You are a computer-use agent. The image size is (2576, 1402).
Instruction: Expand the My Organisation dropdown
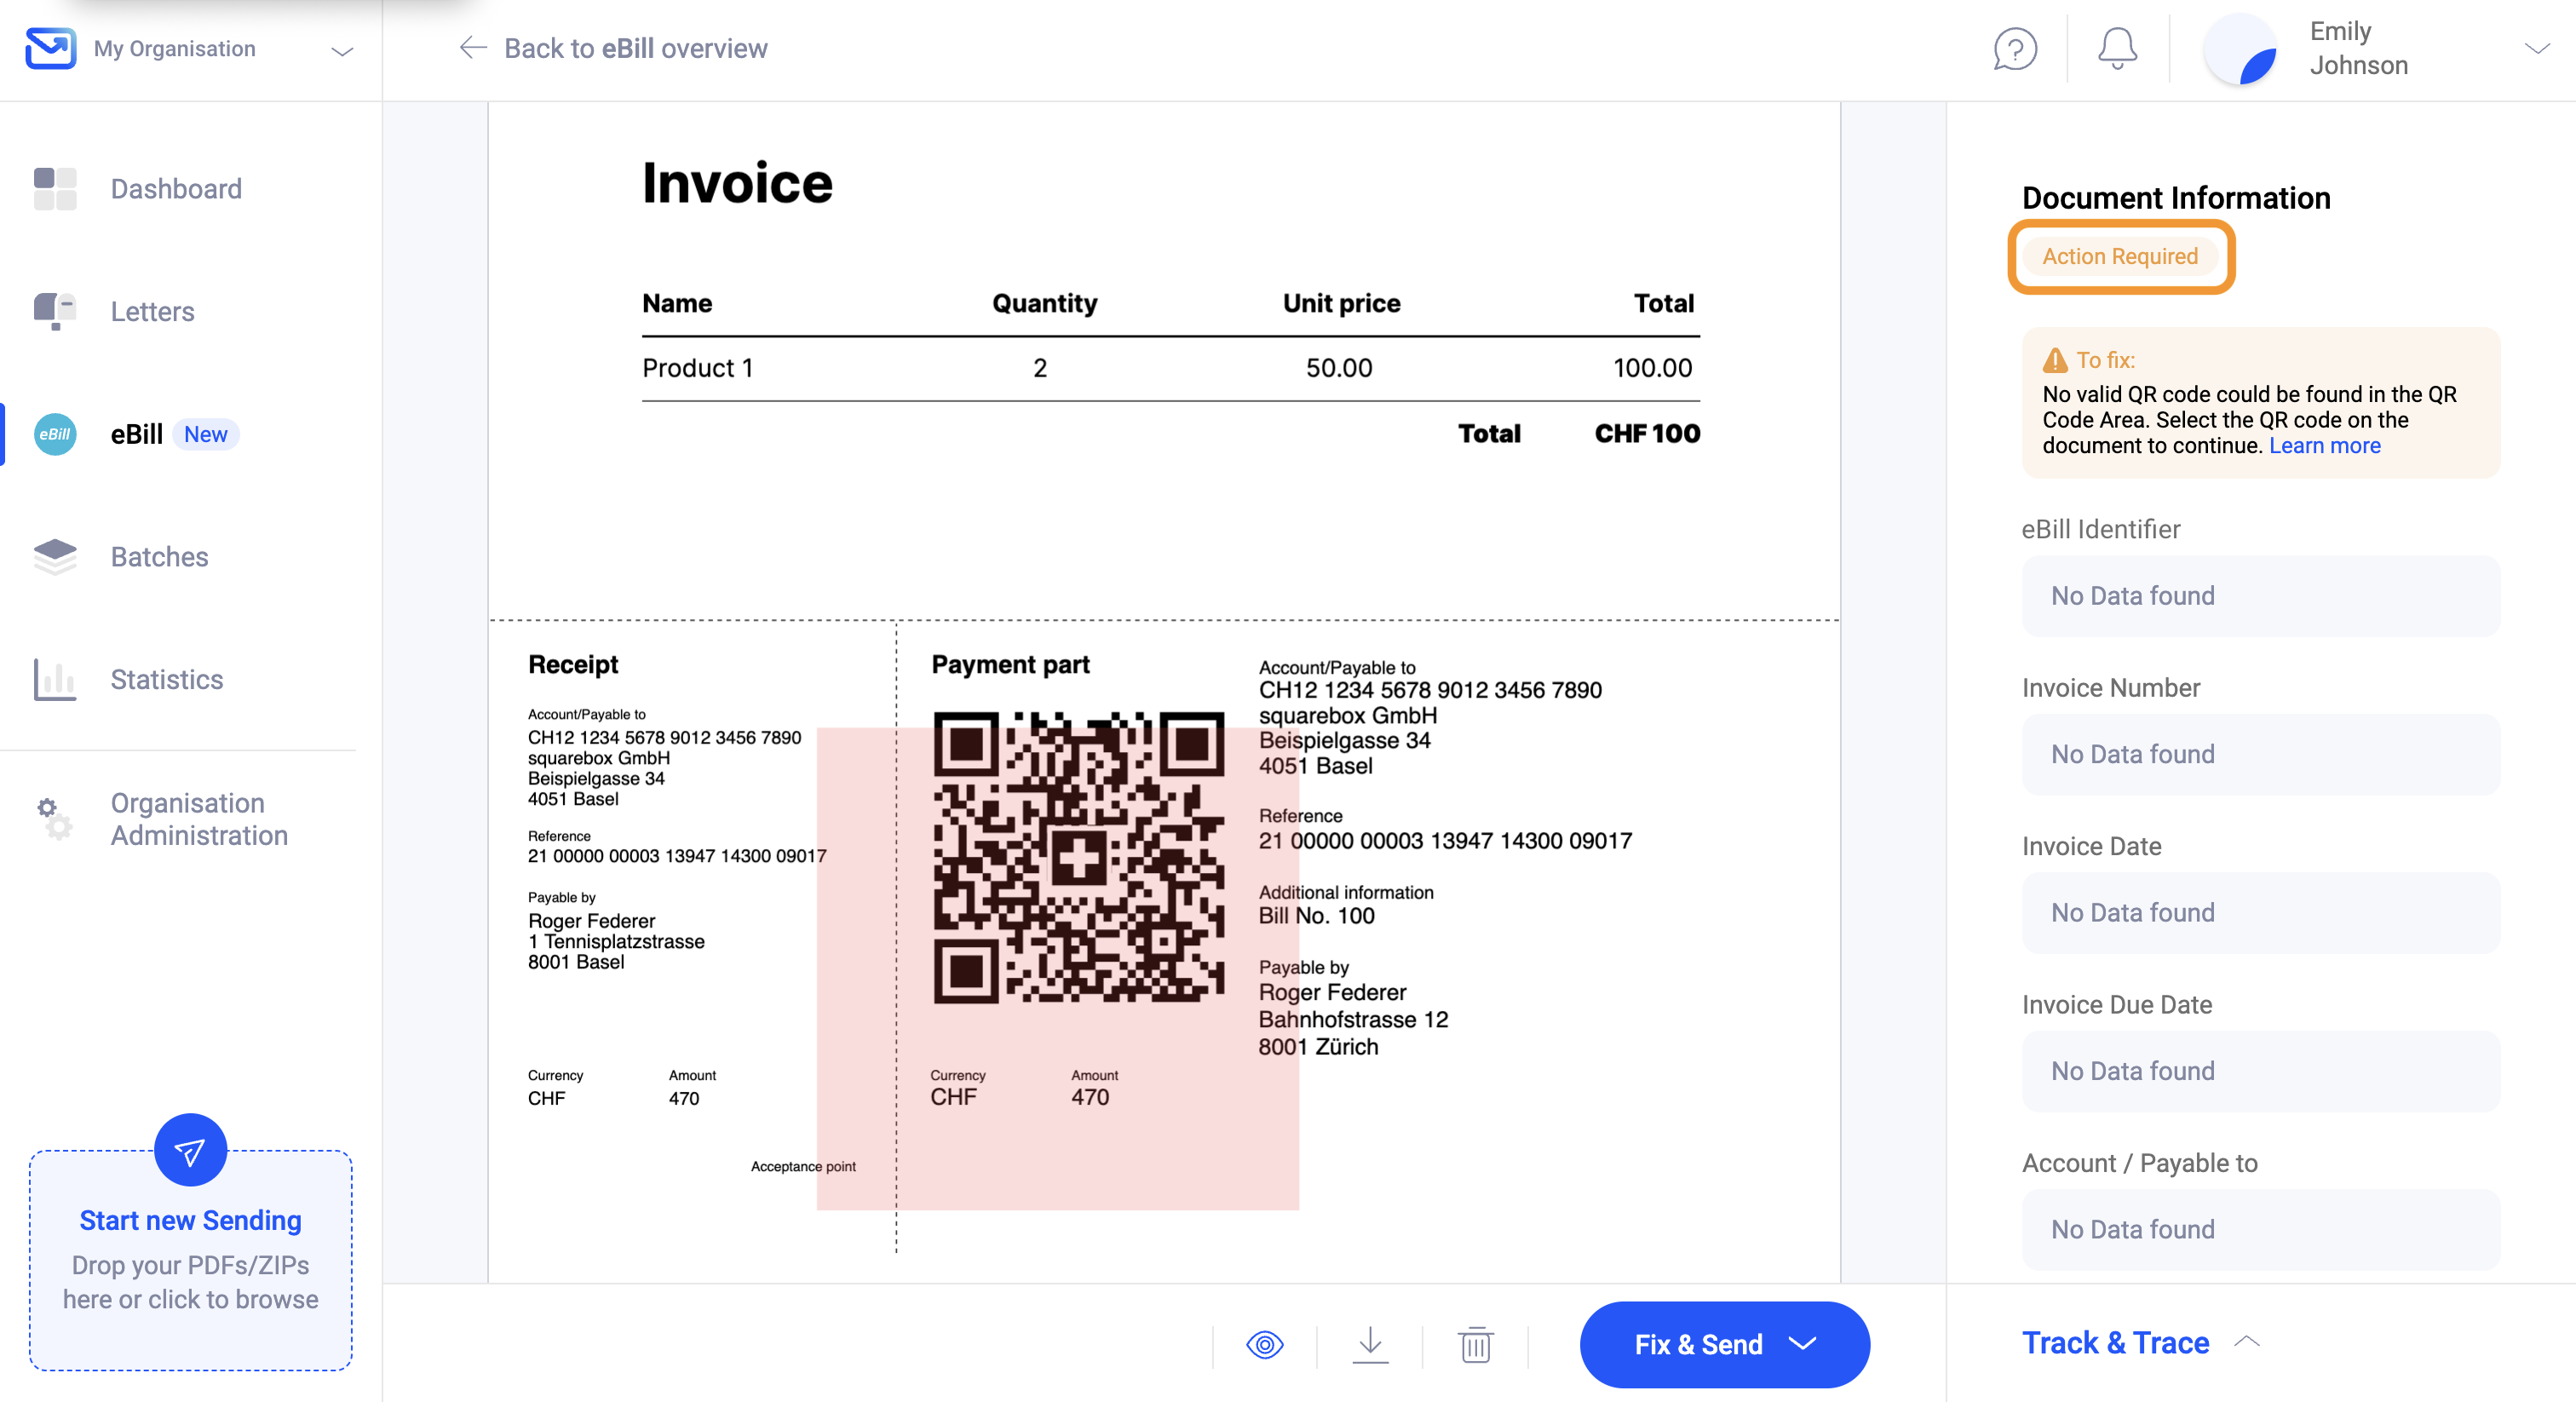[x=342, y=50]
